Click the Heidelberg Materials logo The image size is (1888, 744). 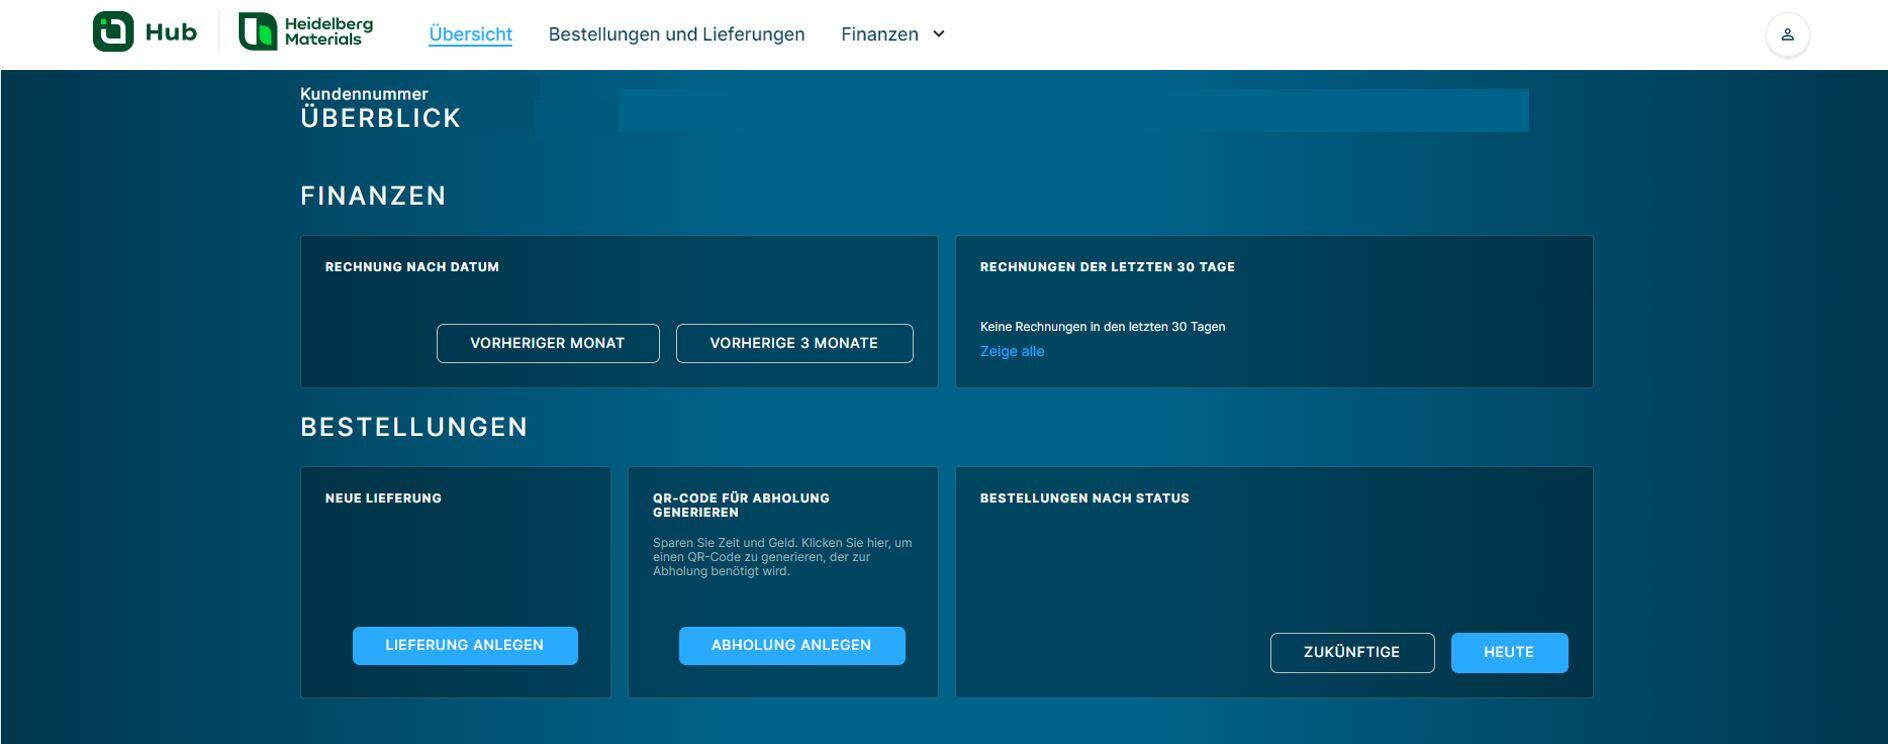click(x=306, y=32)
